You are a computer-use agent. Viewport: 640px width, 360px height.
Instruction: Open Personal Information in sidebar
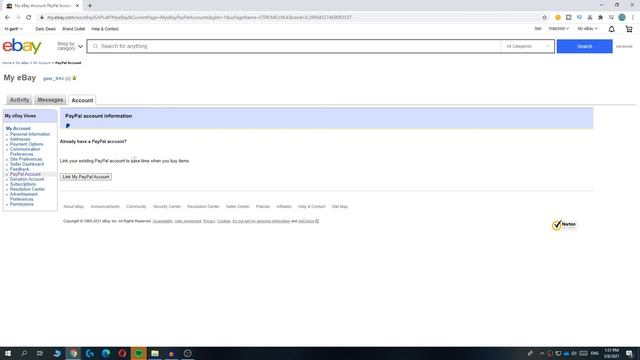pyautogui.click(x=30, y=134)
